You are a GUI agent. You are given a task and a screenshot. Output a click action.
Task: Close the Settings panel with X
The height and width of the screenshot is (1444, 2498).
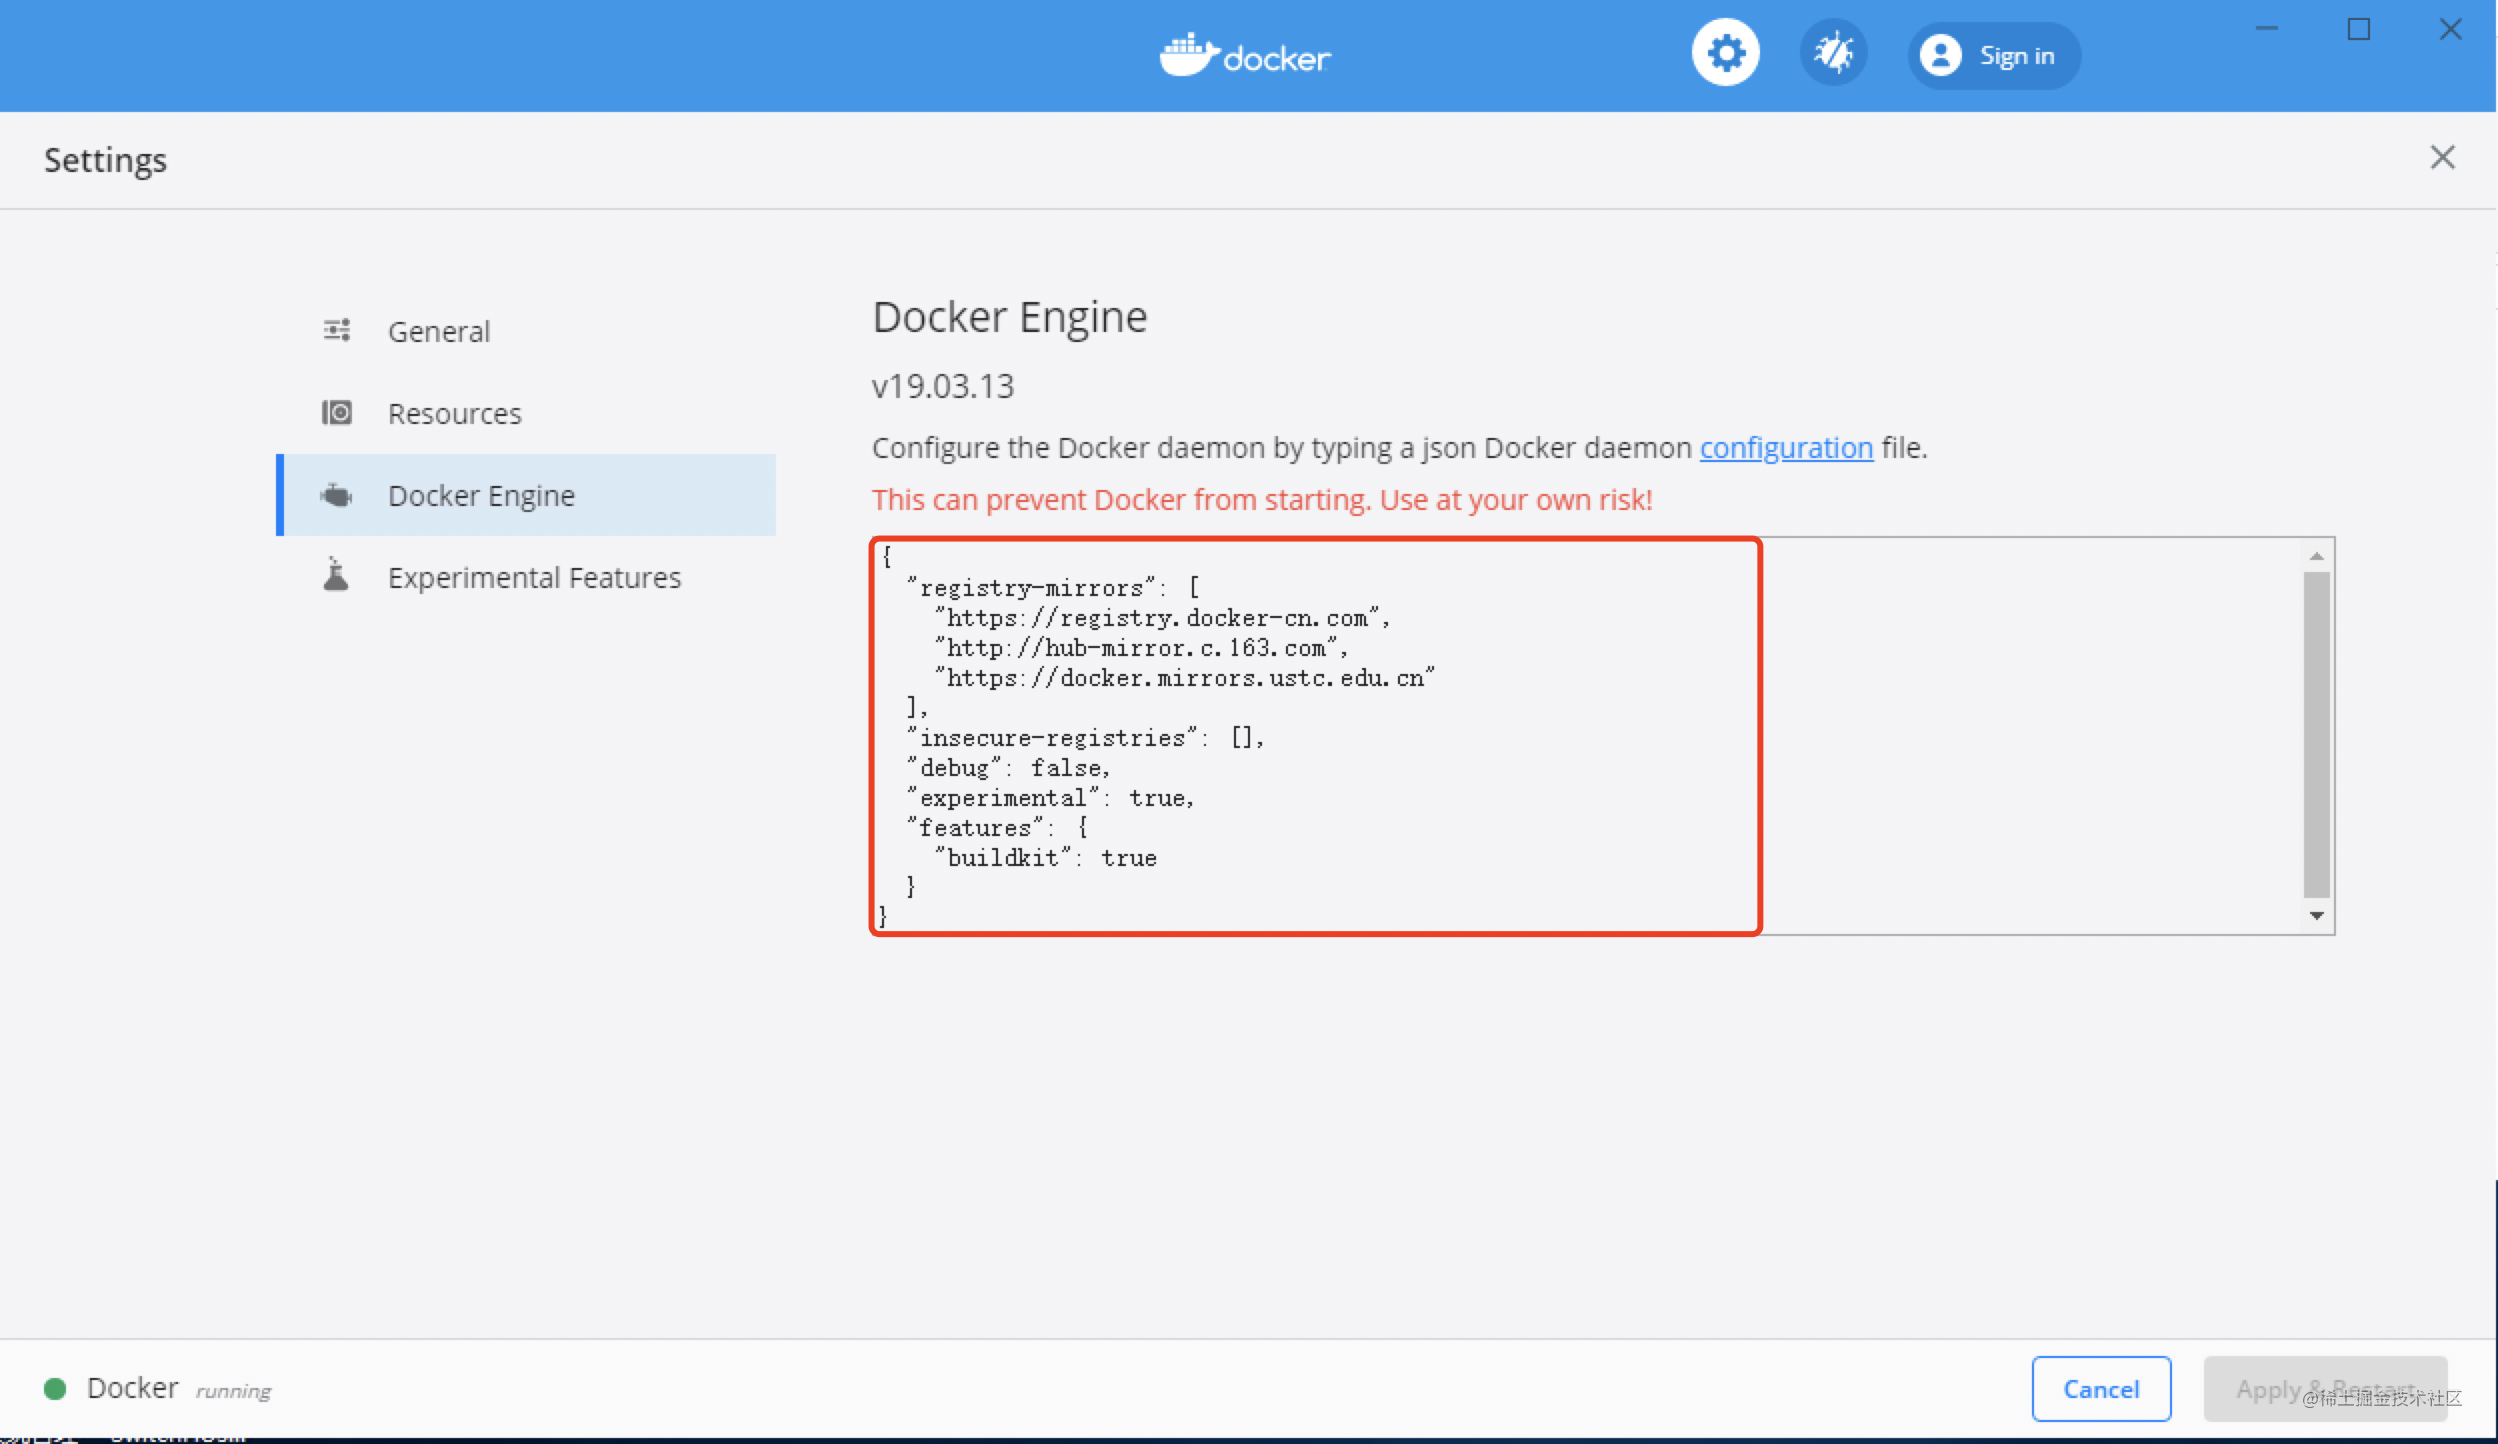coord(2442,157)
